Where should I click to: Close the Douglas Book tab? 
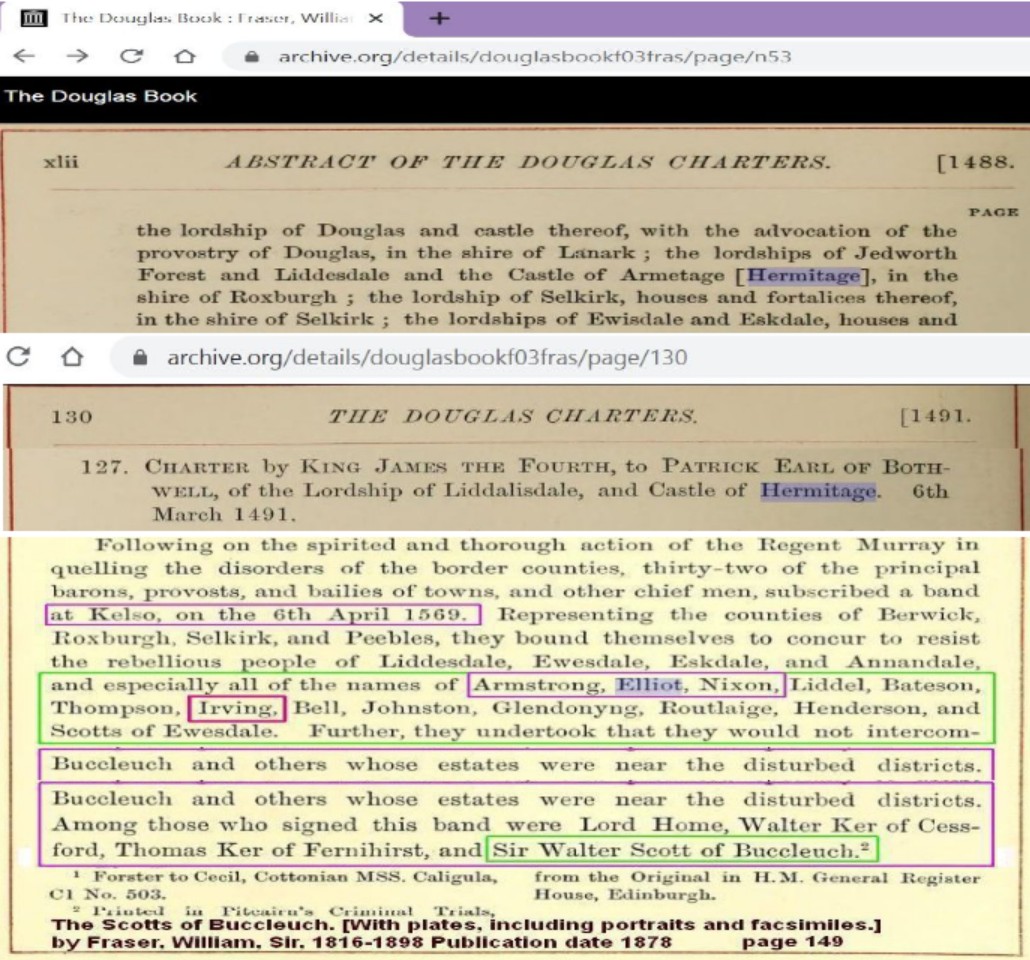pyautogui.click(x=375, y=18)
